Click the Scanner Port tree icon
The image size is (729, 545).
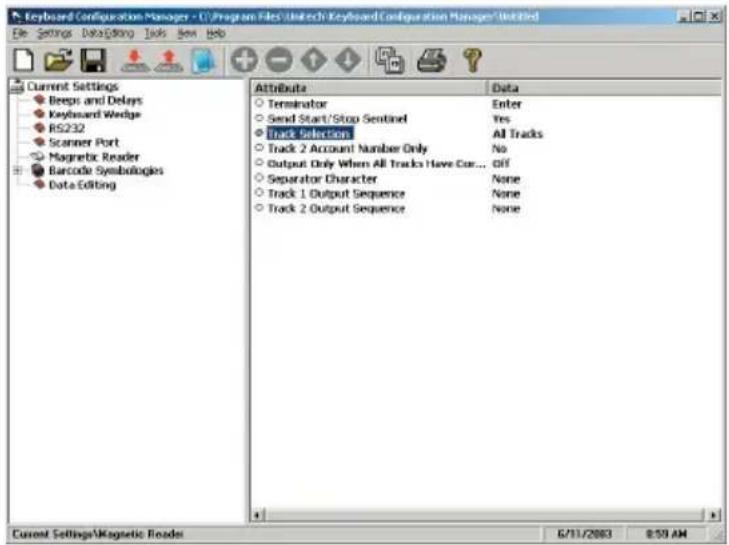40,141
